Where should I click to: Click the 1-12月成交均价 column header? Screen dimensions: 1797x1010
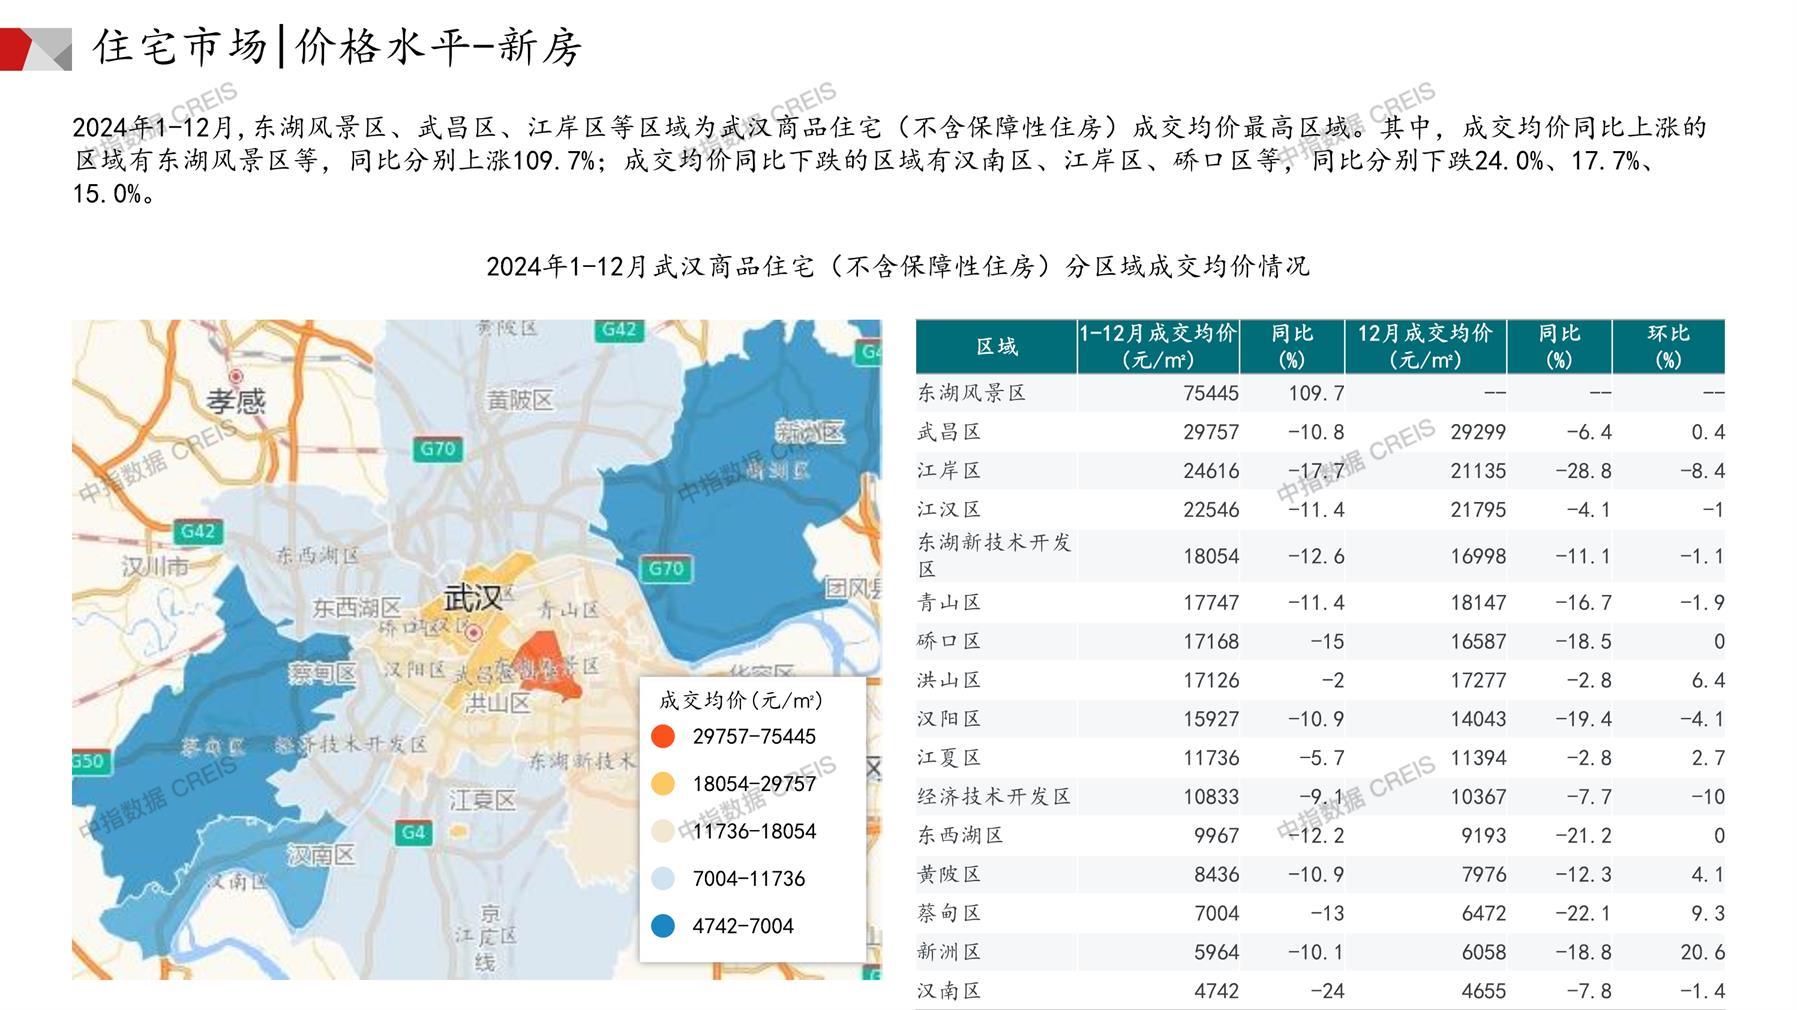(x=1158, y=347)
